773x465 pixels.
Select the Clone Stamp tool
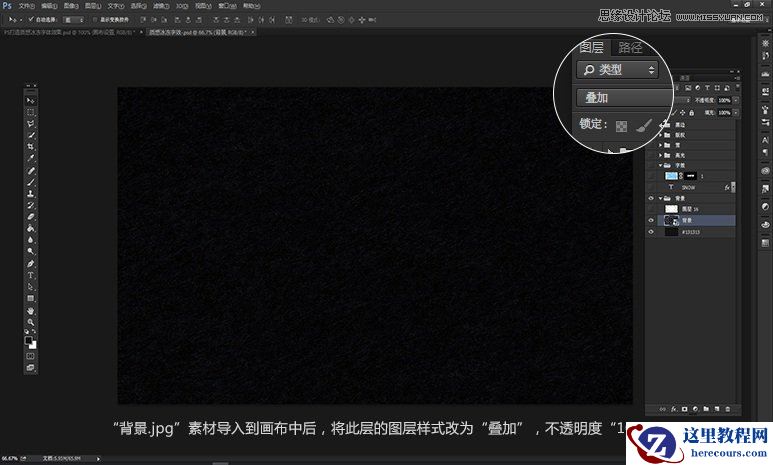tap(31, 194)
